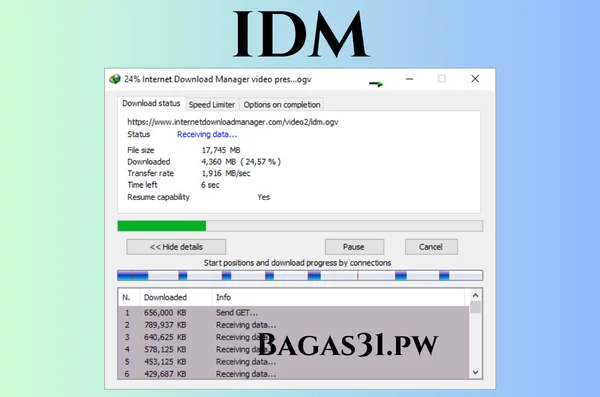The width and height of the screenshot is (600, 397).
Task: Open the Options on completion tab
Action: (282, 105)
